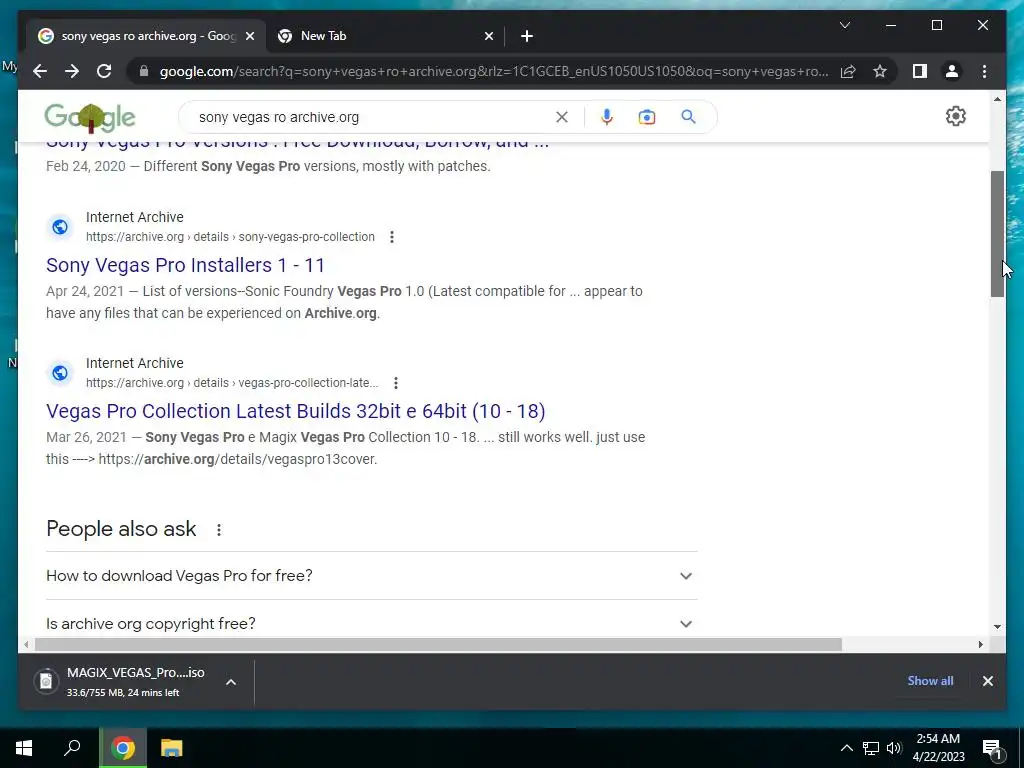This screenshot has width=1024, height=768.
Task: Open more options for vegas-pro-collection-late result
Action: coord(396,383)
